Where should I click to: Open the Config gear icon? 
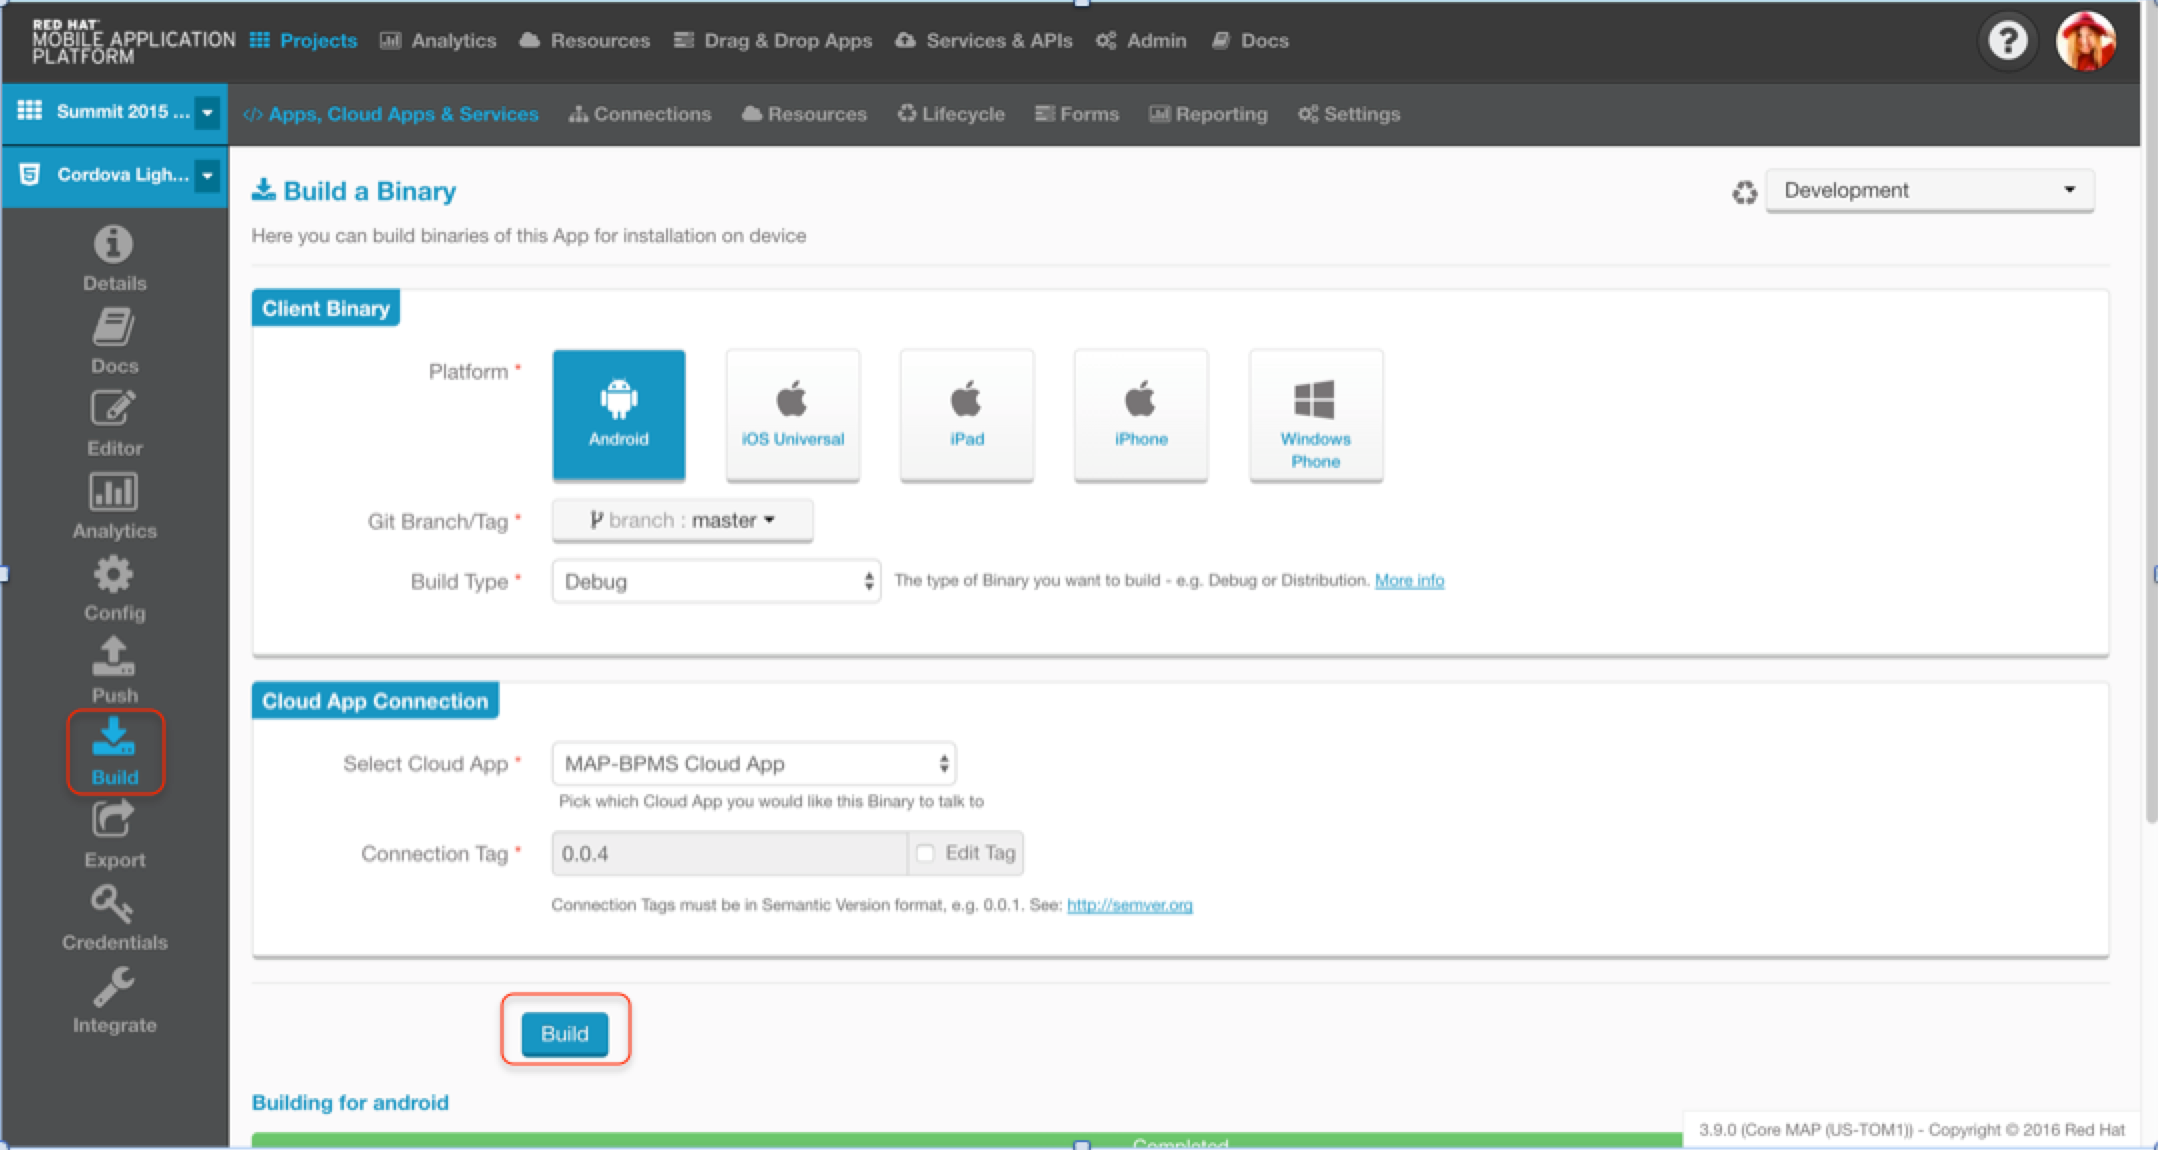tap(113, 587)
